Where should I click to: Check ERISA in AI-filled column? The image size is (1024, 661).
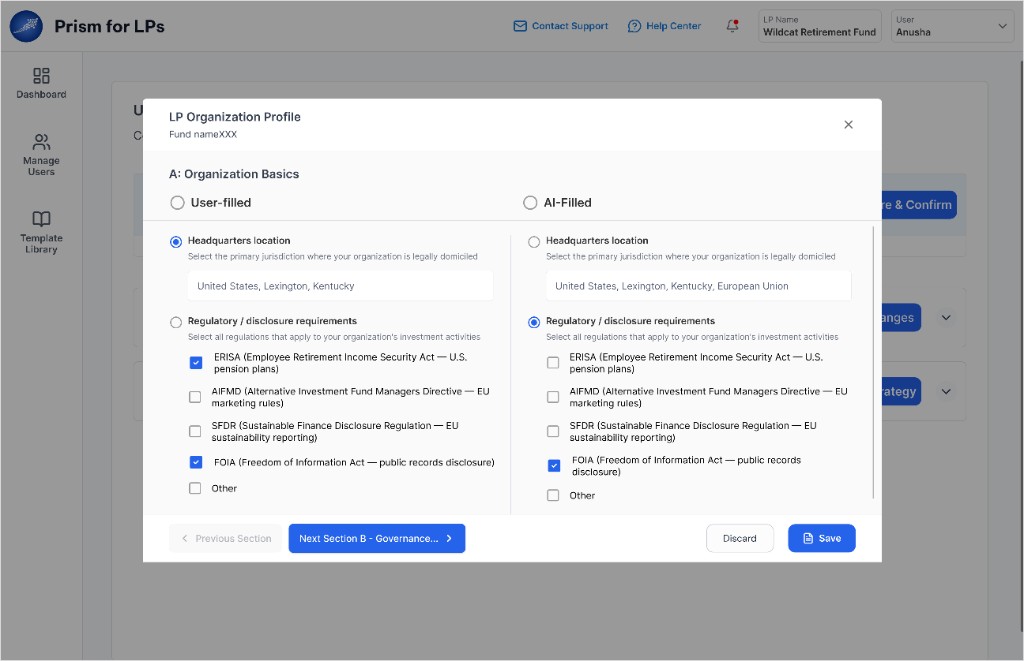tap(553, 363)
